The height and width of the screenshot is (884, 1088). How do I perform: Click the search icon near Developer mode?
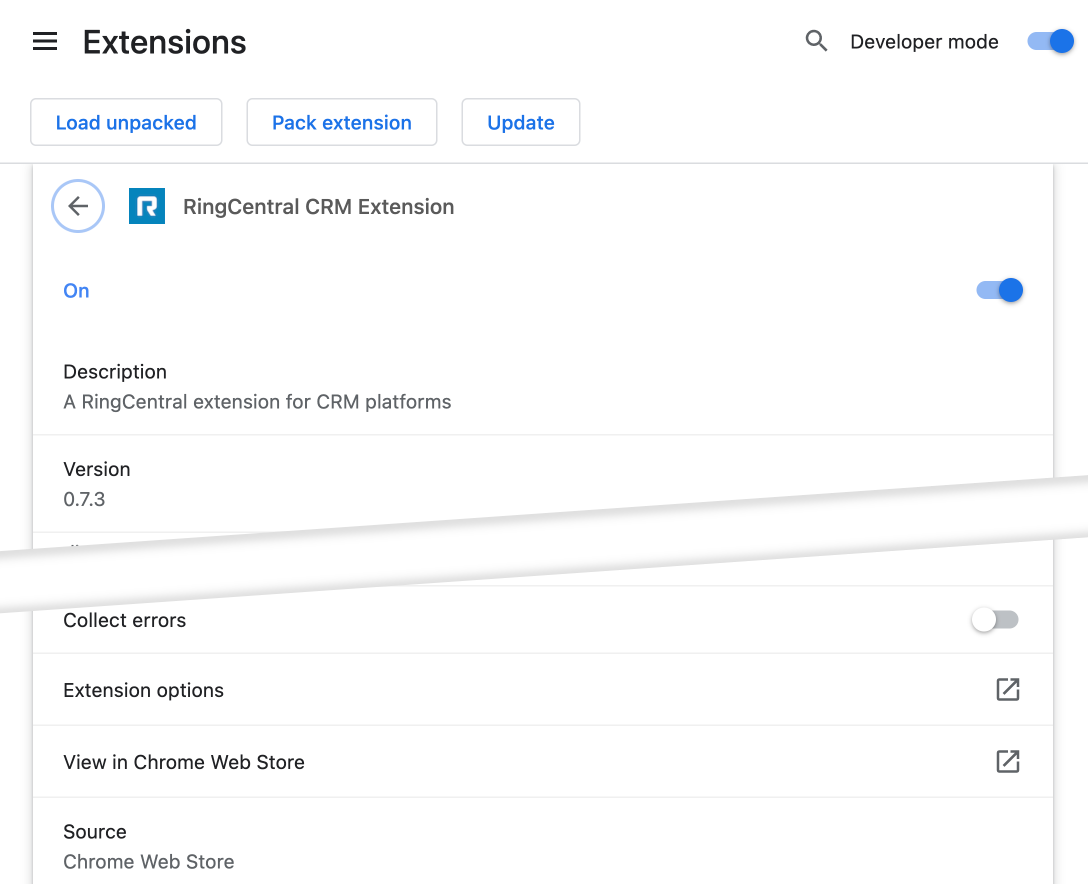816,41
